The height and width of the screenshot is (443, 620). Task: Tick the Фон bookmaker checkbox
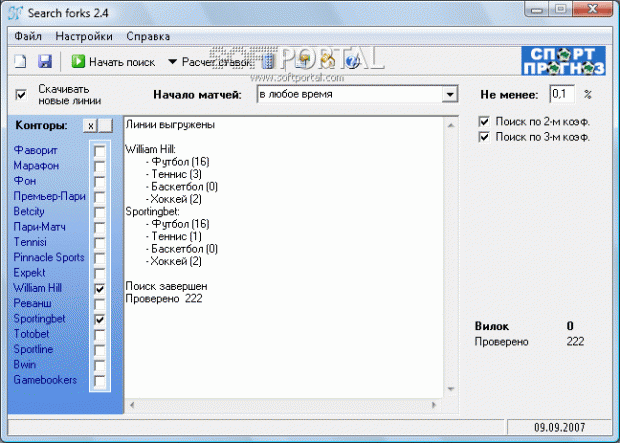click(x=100, y=182)
